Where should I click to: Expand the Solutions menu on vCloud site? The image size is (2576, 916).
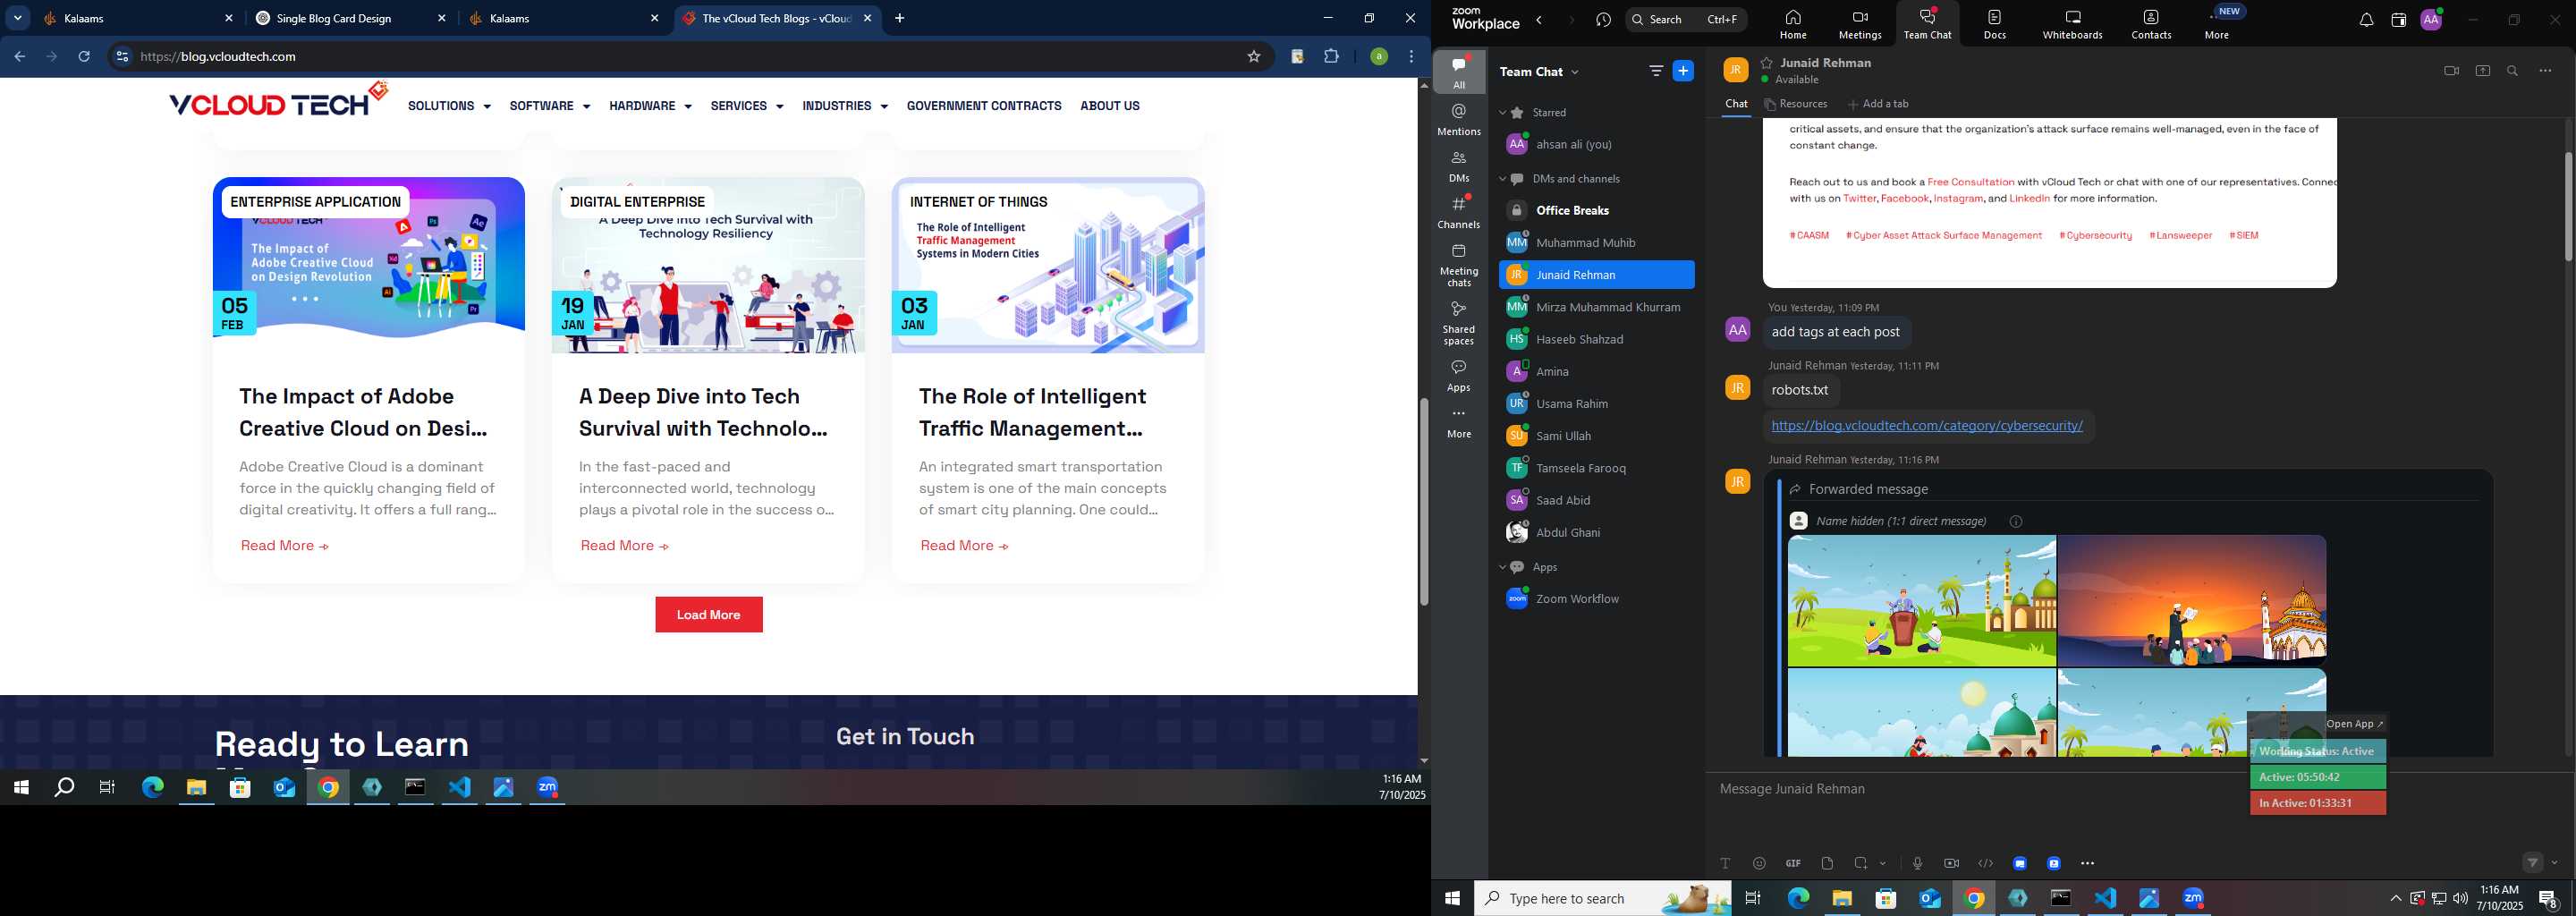pyautogui.click(x=449, y=106)
